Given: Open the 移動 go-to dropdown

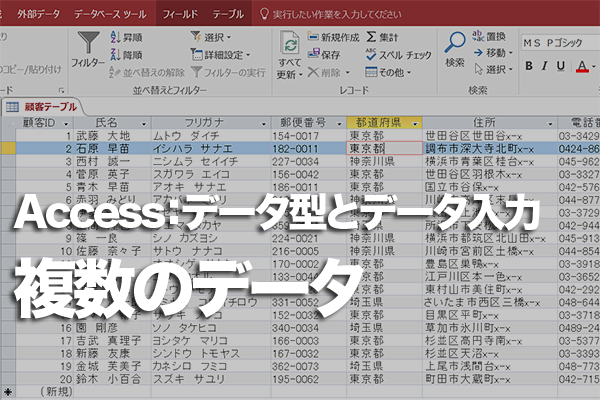Looking at the screenshot, I should [493, 52].
